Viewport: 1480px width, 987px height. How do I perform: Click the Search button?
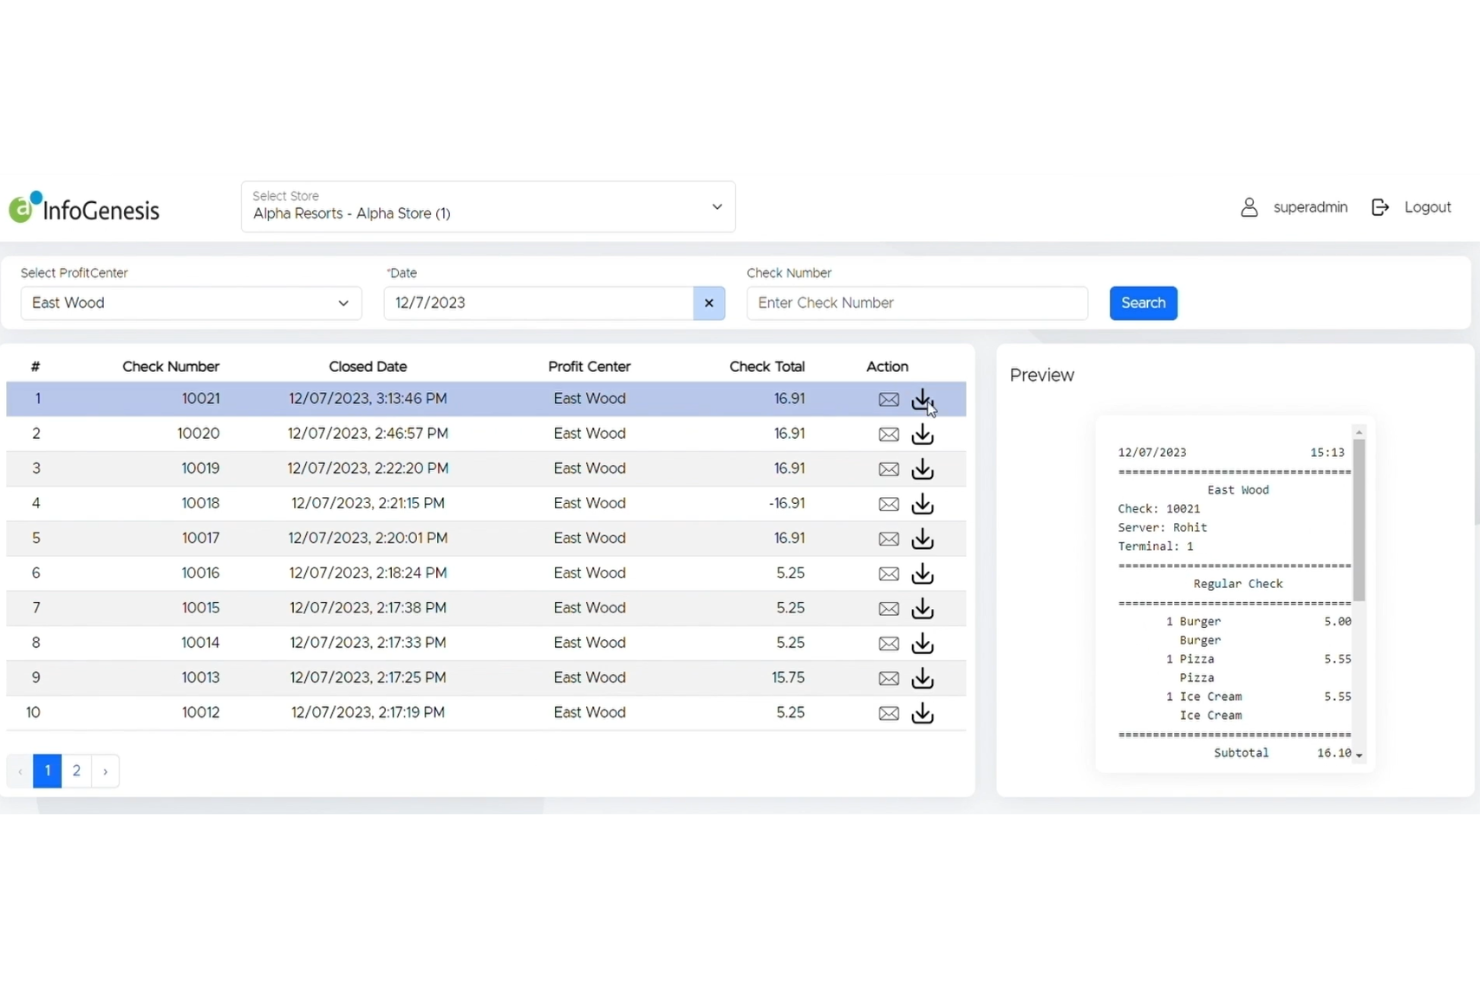(1143, 303)
